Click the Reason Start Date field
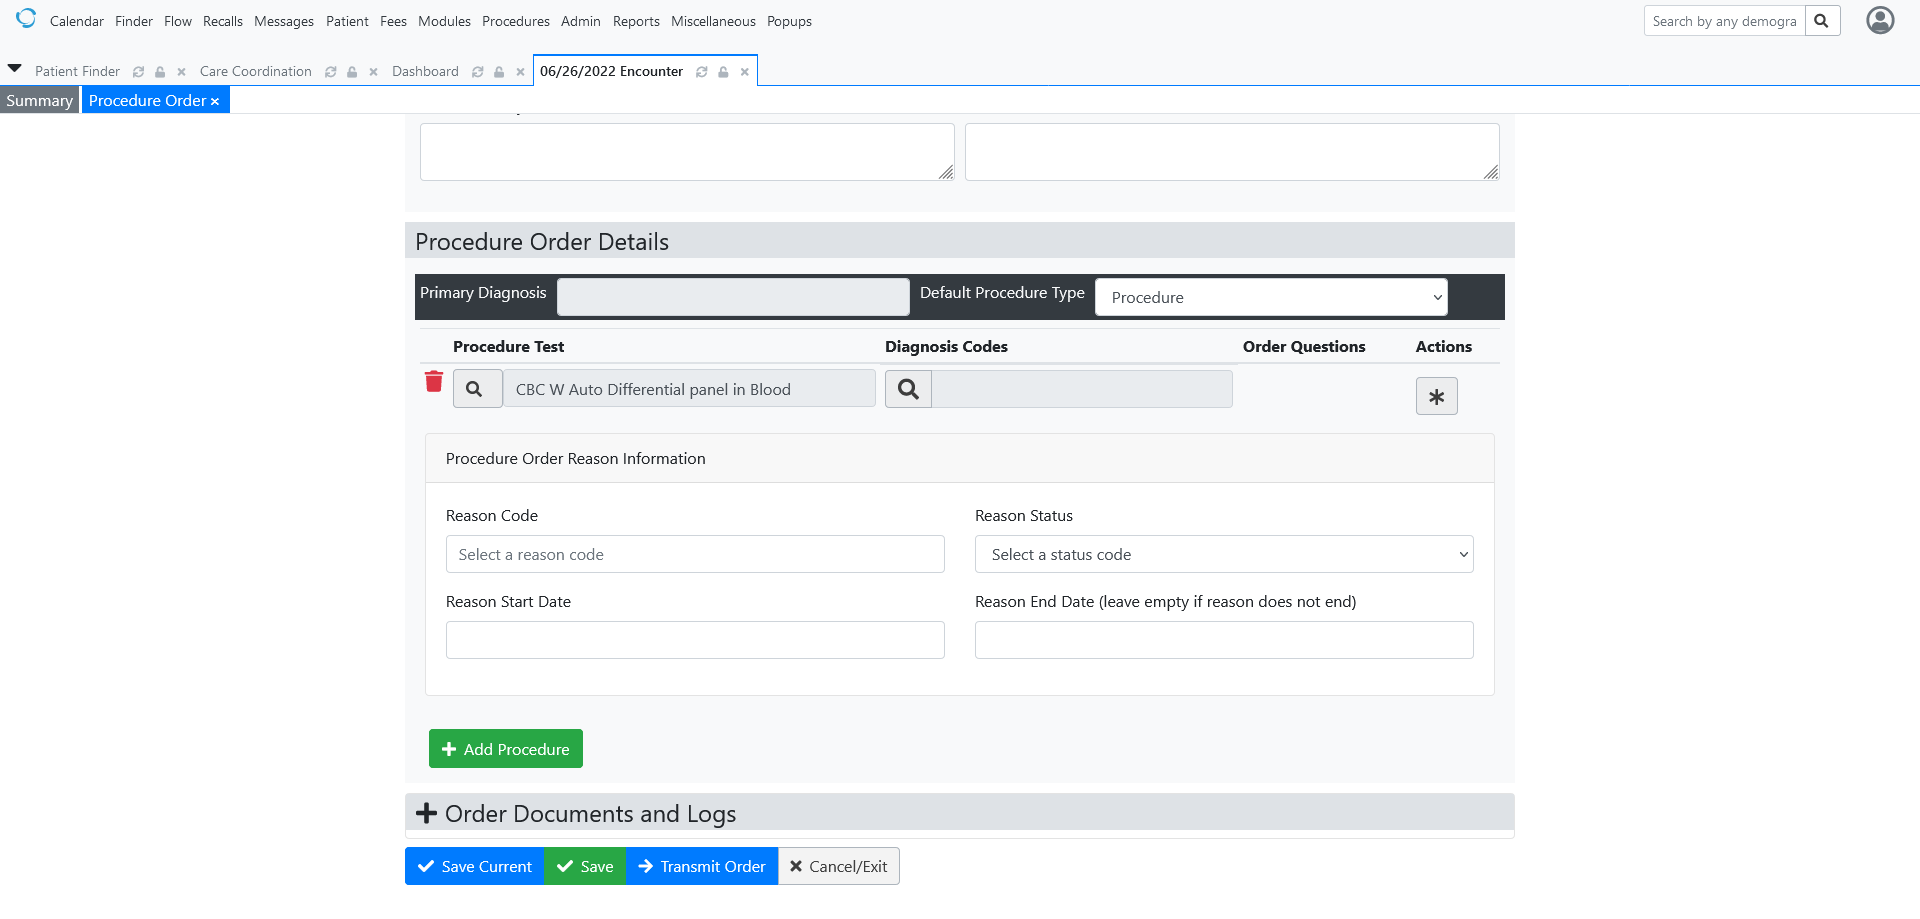This screenshot has width=1920, height=919. [694, 640]
